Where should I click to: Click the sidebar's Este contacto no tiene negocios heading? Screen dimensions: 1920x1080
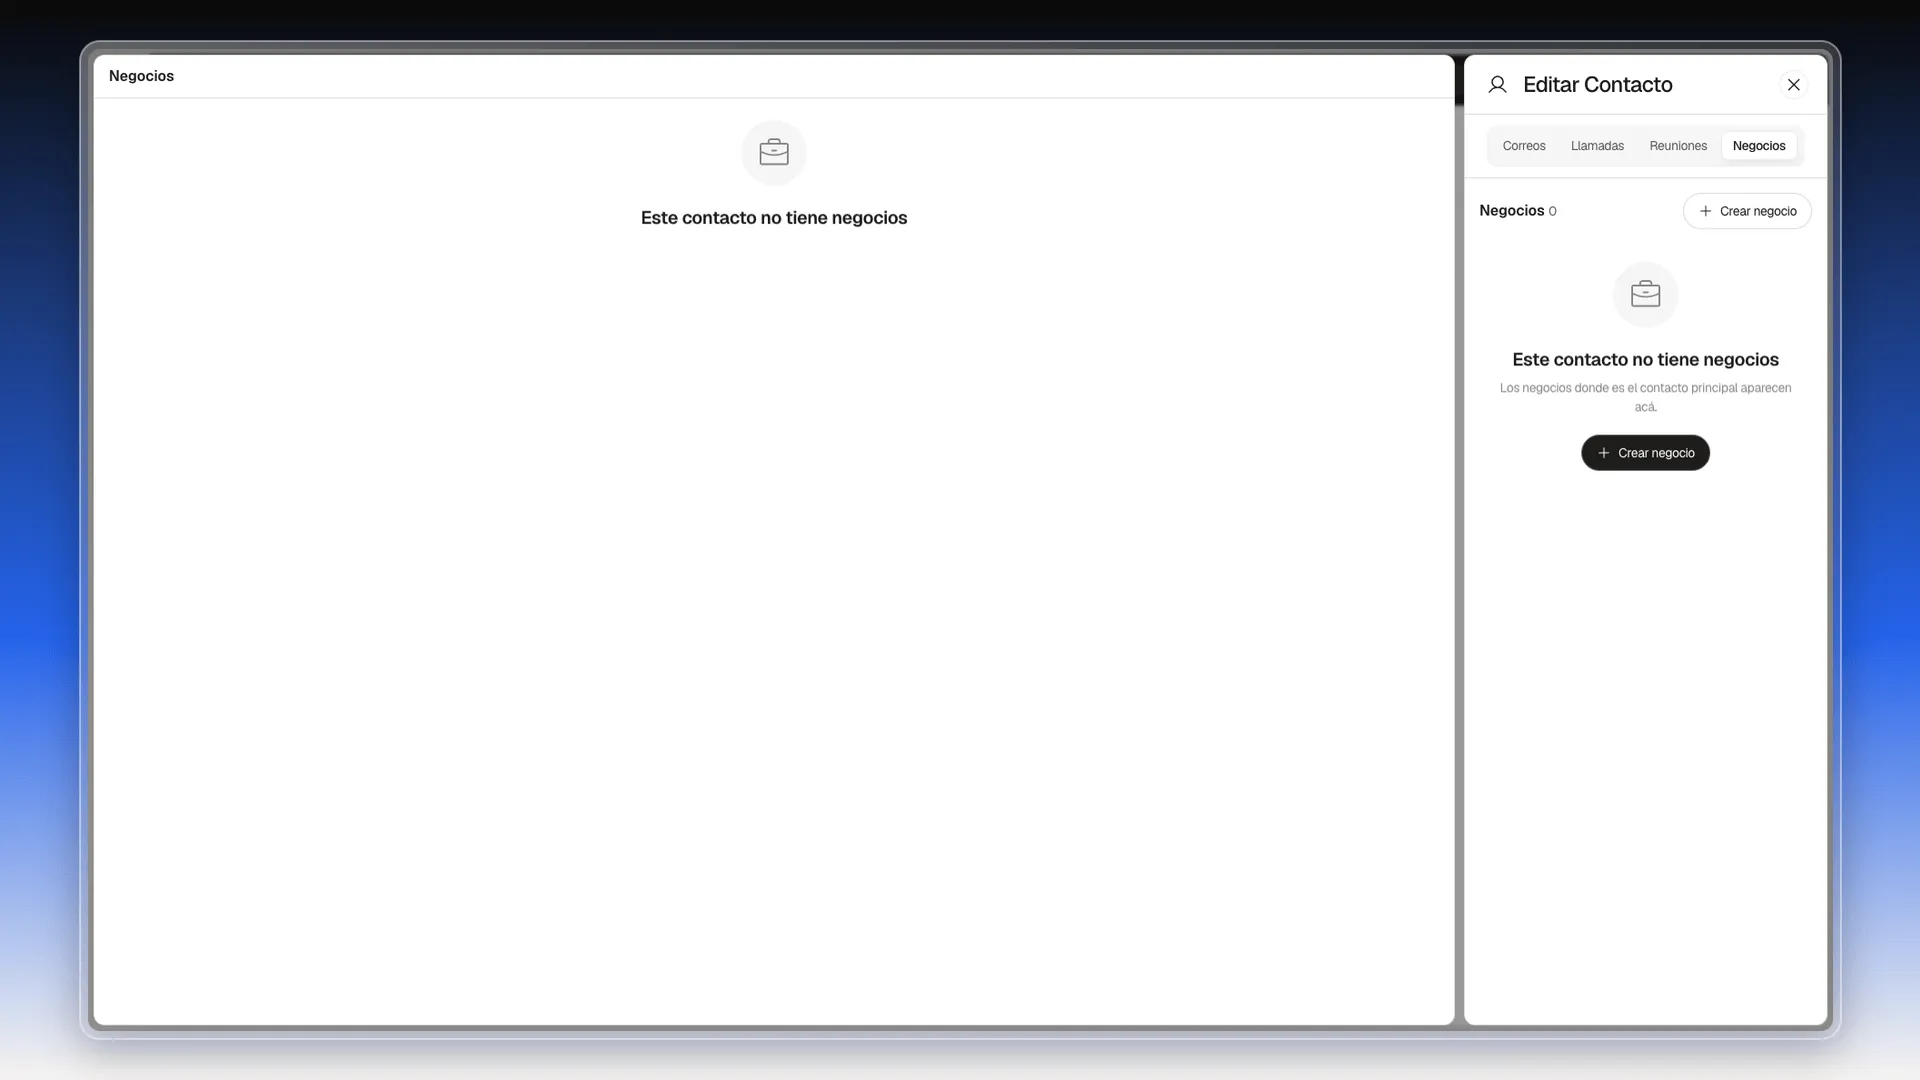pyautogui.click(x=1645, y=360)
